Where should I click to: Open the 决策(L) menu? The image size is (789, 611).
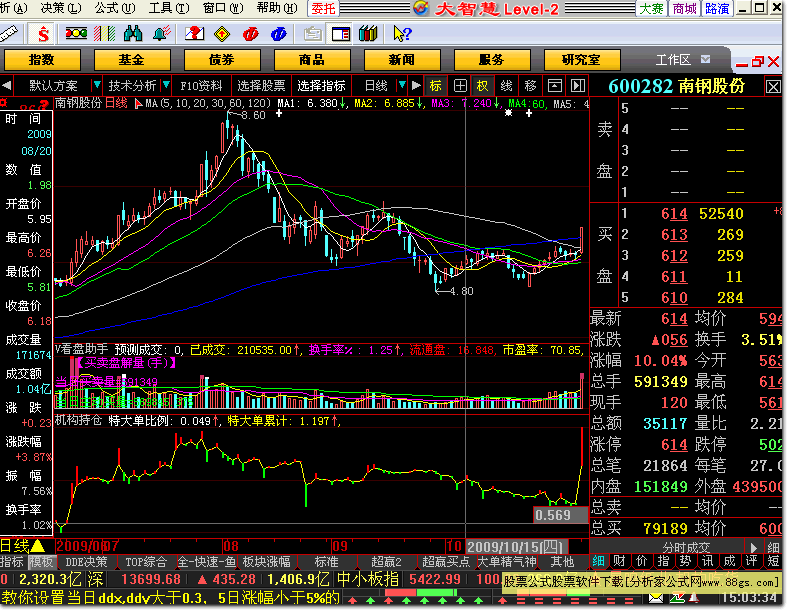pos(60,8)
